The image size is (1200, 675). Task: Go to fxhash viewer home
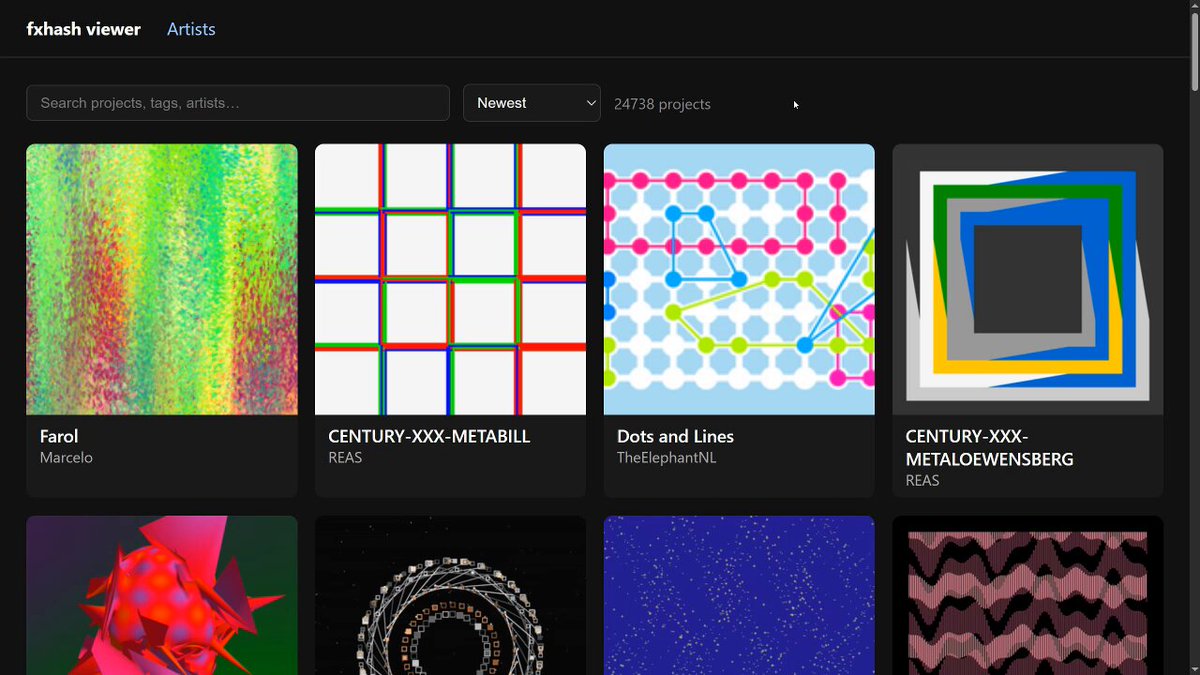[84, 29]
